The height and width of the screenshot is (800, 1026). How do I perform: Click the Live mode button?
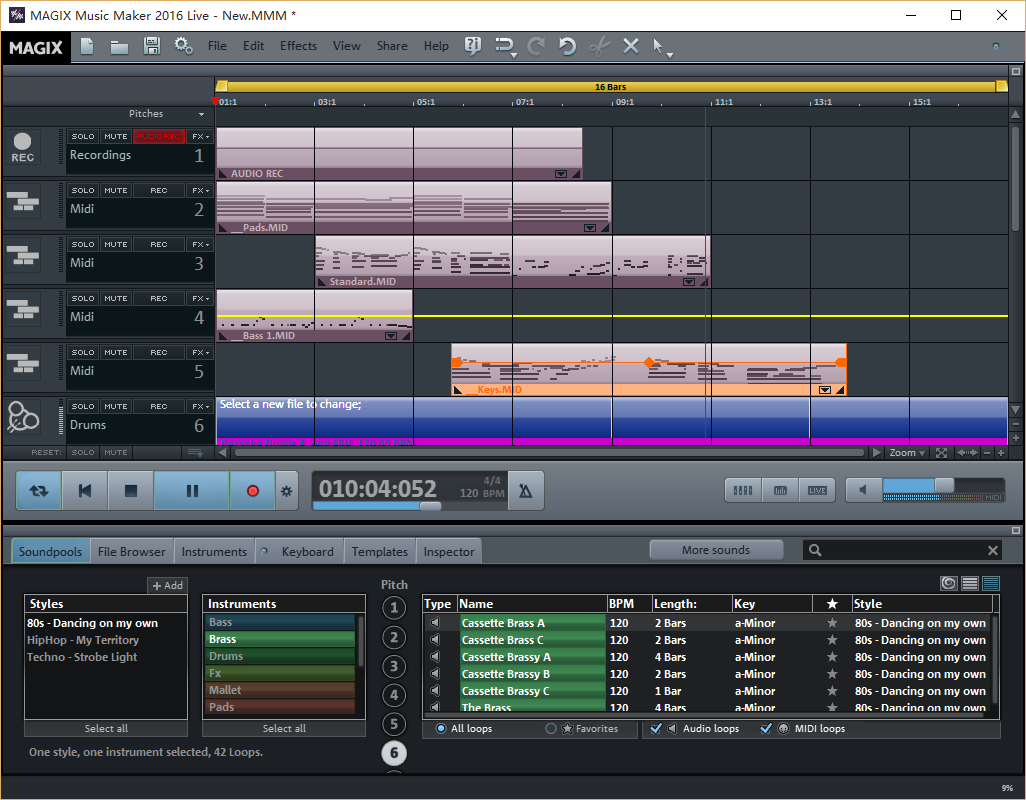coord(817,490)
